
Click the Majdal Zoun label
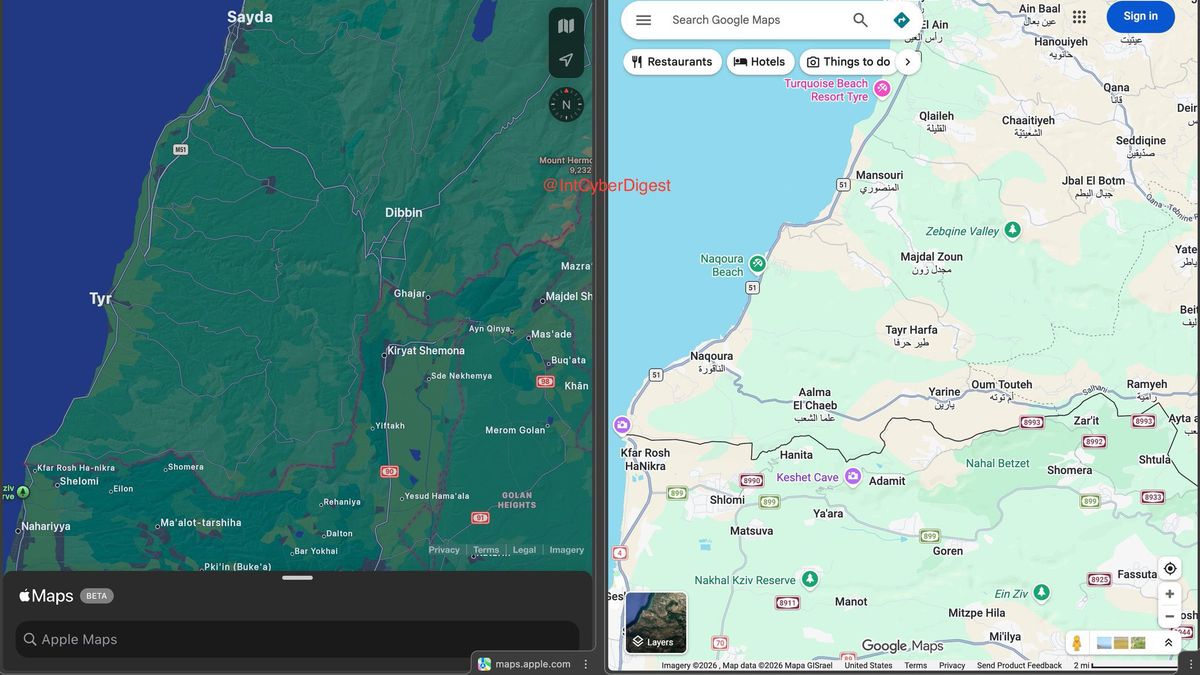[931, 257]
